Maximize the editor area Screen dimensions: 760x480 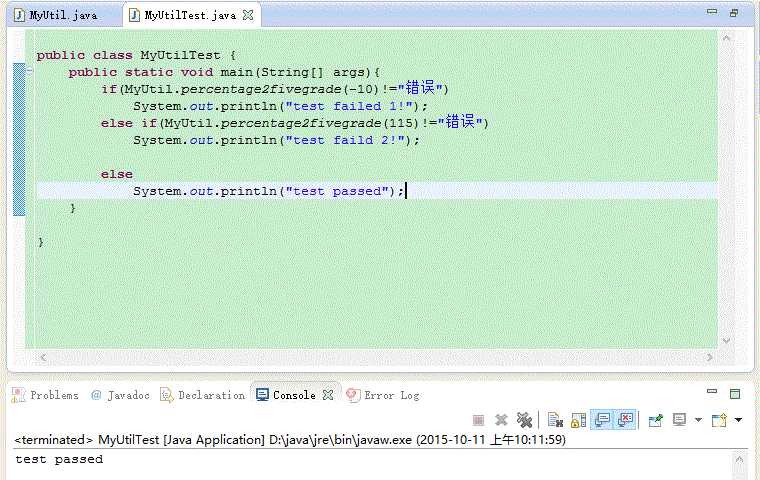coord(734,13)
